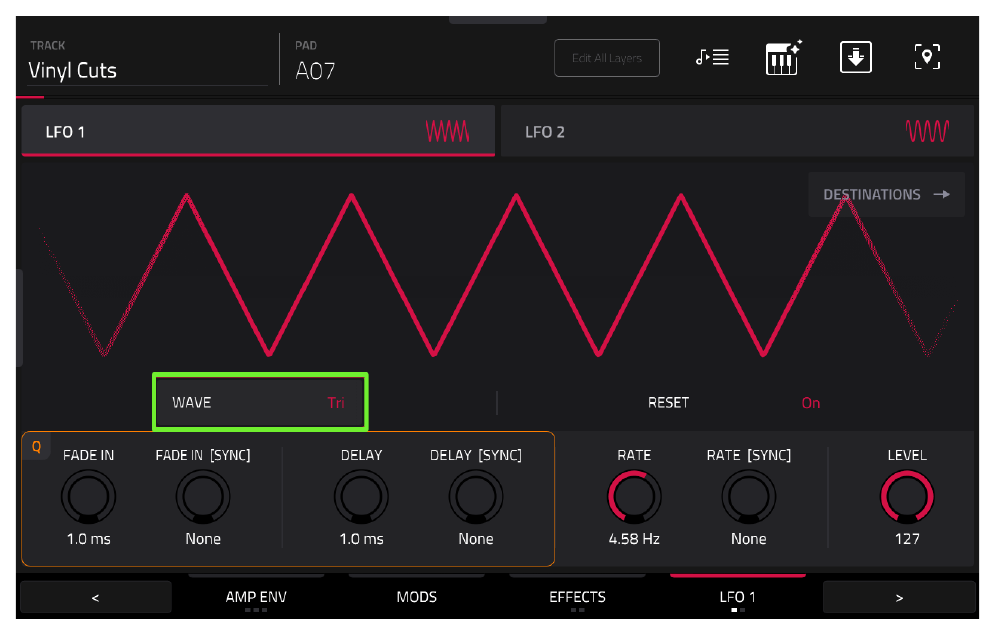Click the DELAY 1.0 ms value
Screen dimensions: 996x636
[x=361, y=539]
